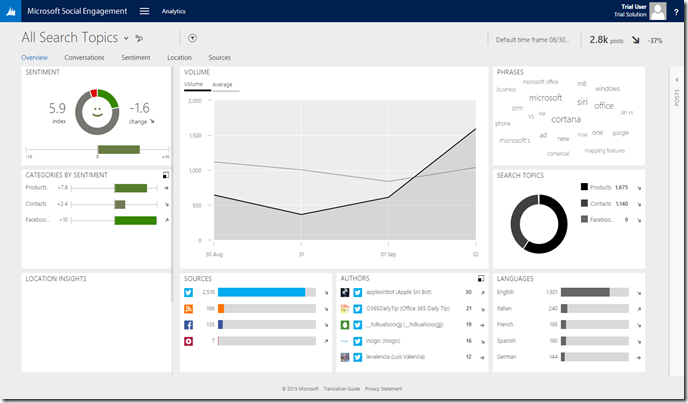688x403 pixels.
Task: Open the Default time frame selector
Action: tap(533, 40)
